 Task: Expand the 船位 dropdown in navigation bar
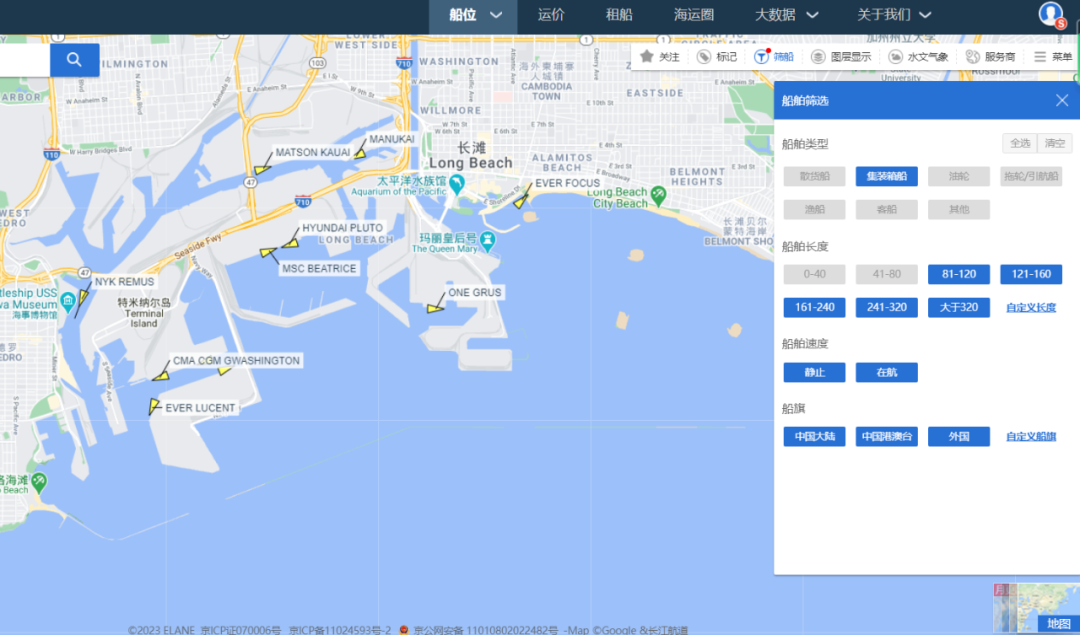pyautogui.click(x=474, y=14)
